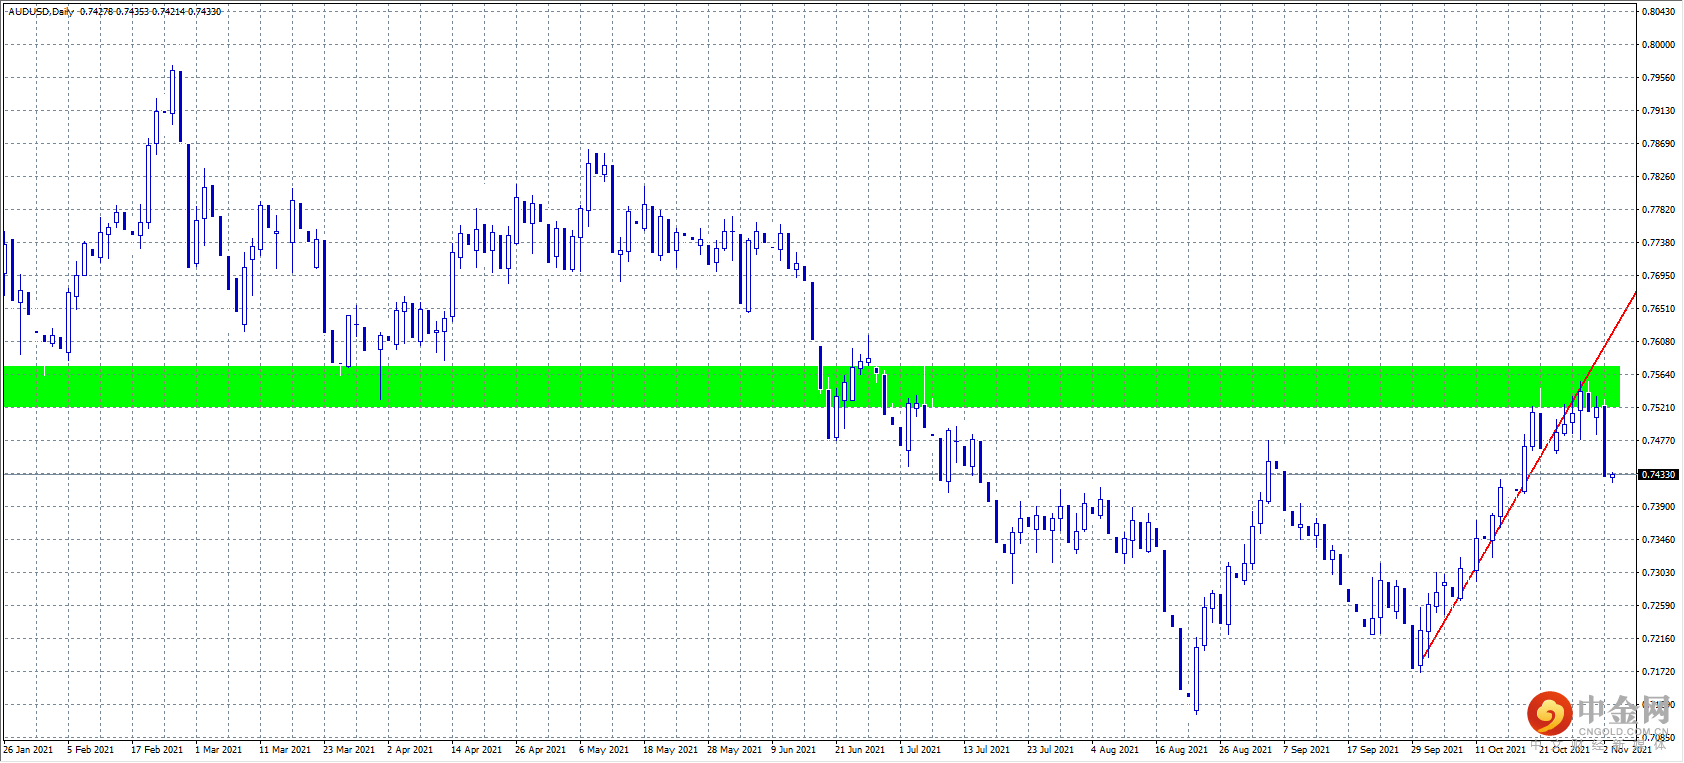
Task: Click the 17 Feb 2021 date label
Action: coord(157,750)
